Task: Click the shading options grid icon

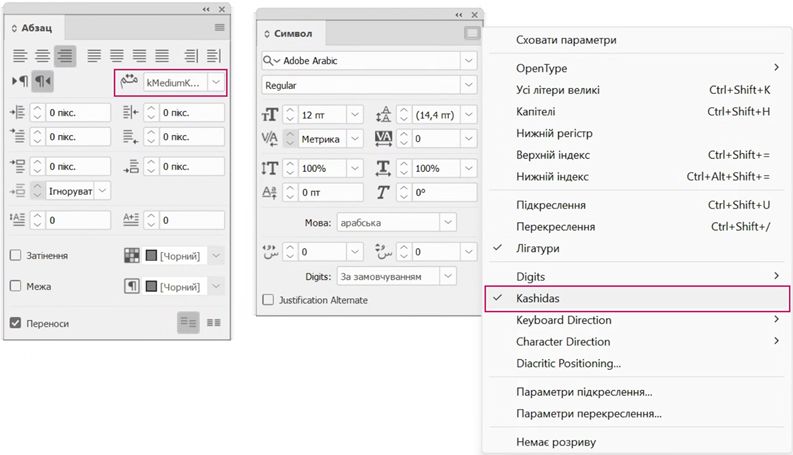Action: 131,256
